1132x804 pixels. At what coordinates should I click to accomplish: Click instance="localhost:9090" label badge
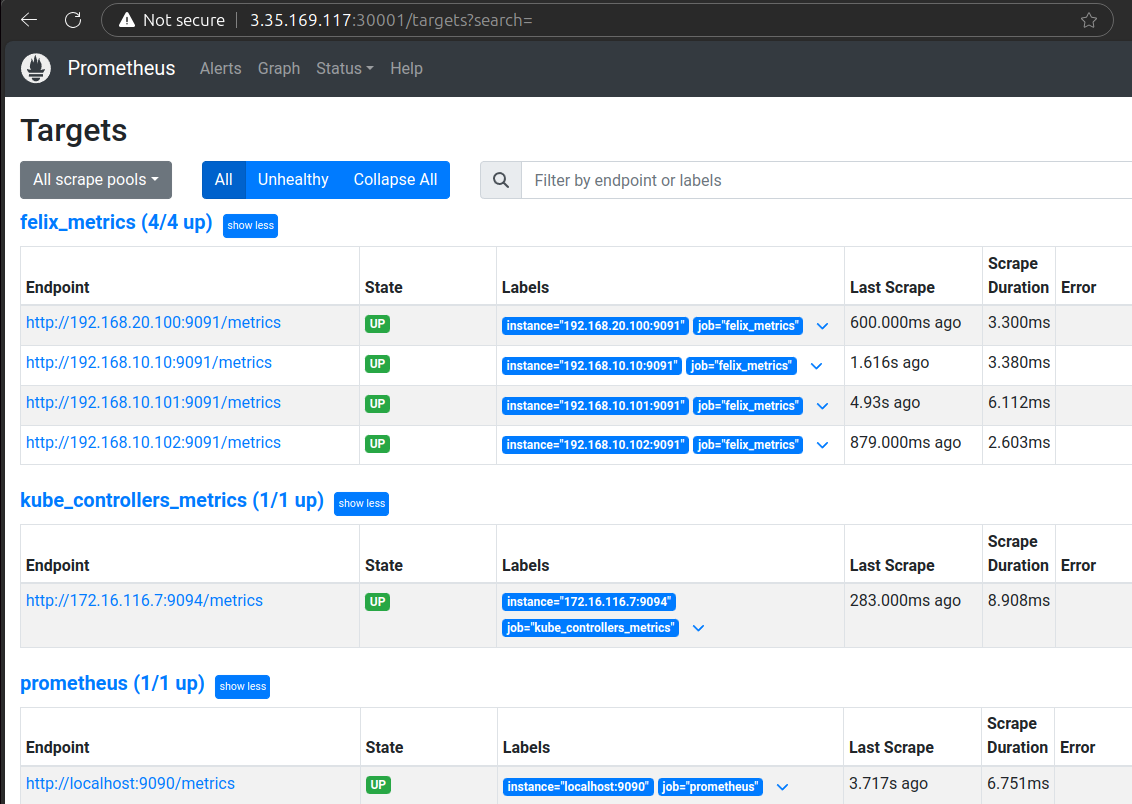coord(578,787)
